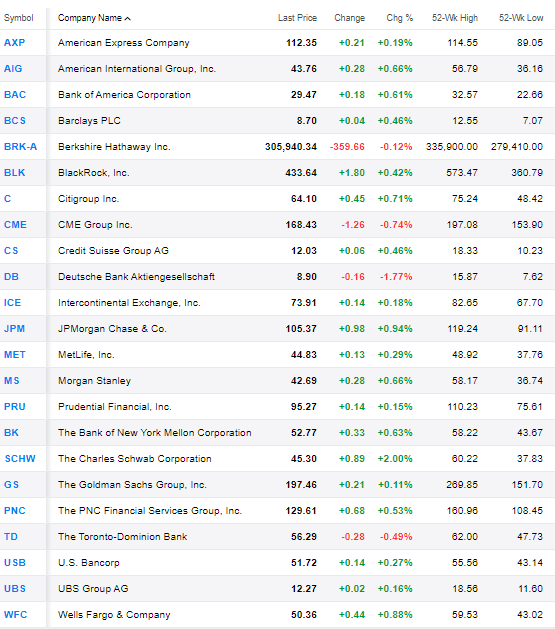555x629 pixels.
Task: Click BlackRock 52-week high 573.47
Action: pyautogui.click(x=462, y=173)
